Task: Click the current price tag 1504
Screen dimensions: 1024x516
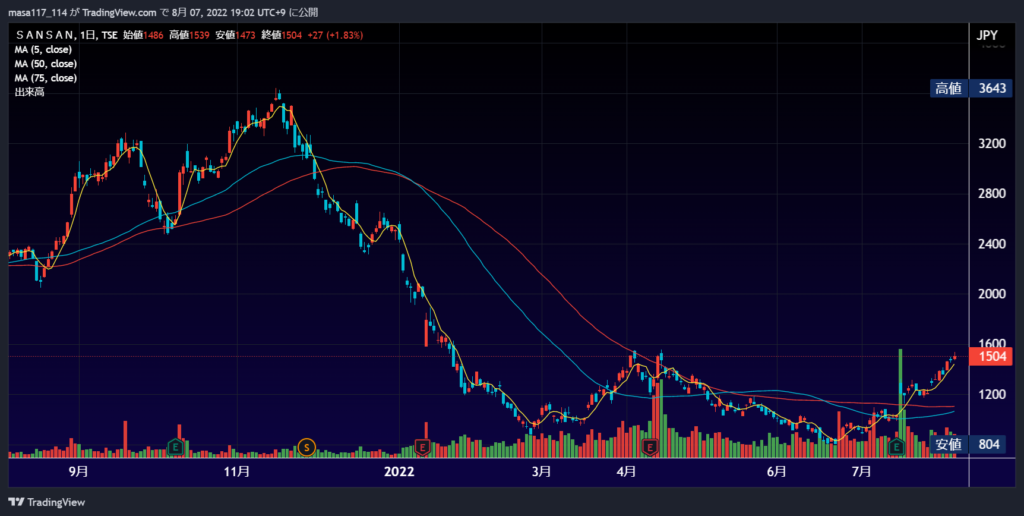Action: (x=991, y=357)
